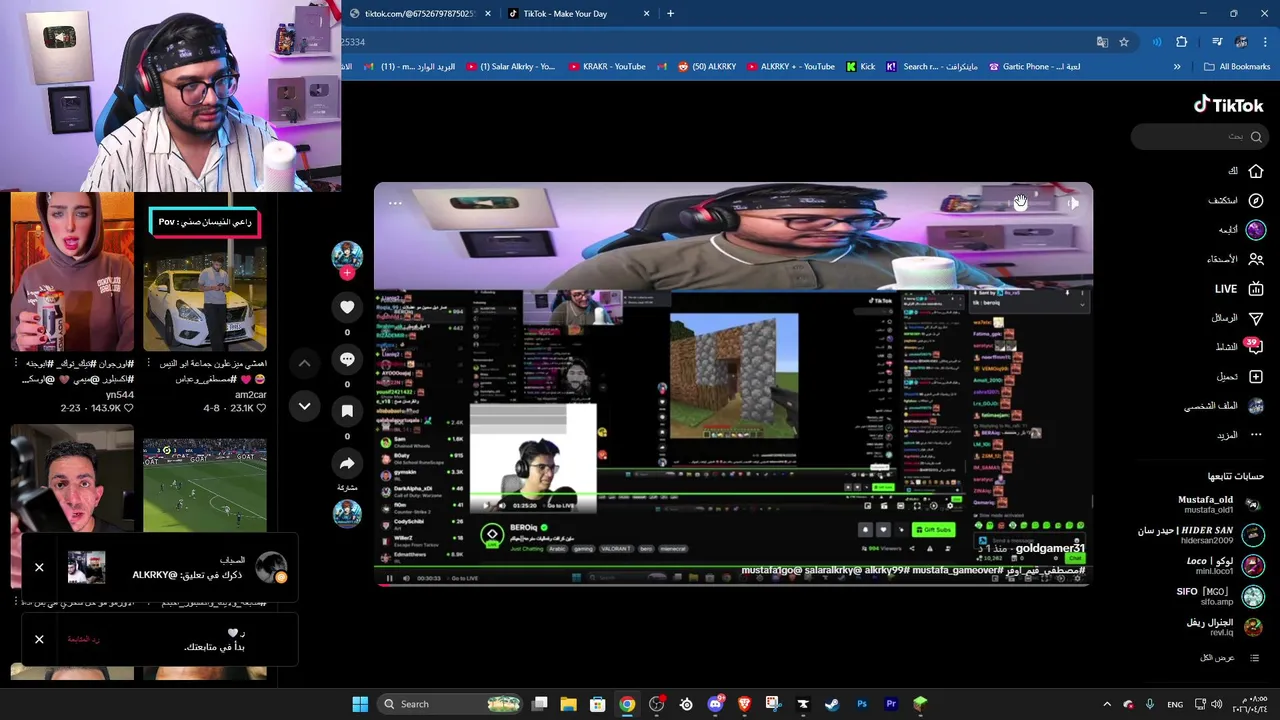Open the Chrome media control icon
Viewport: 1280px width, 720px height.
(x=1217, y=42)
